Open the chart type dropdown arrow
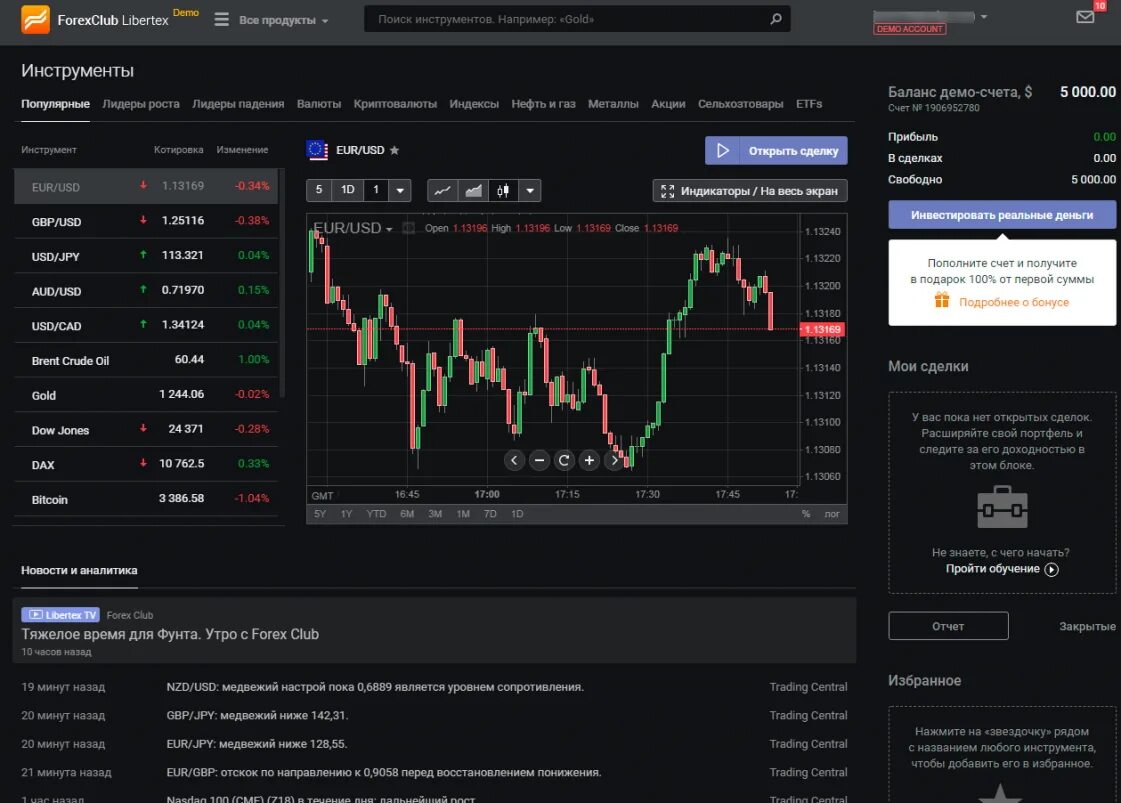Screen dimensions: 1121x803 pyautogui.click(x=530, y=190)
